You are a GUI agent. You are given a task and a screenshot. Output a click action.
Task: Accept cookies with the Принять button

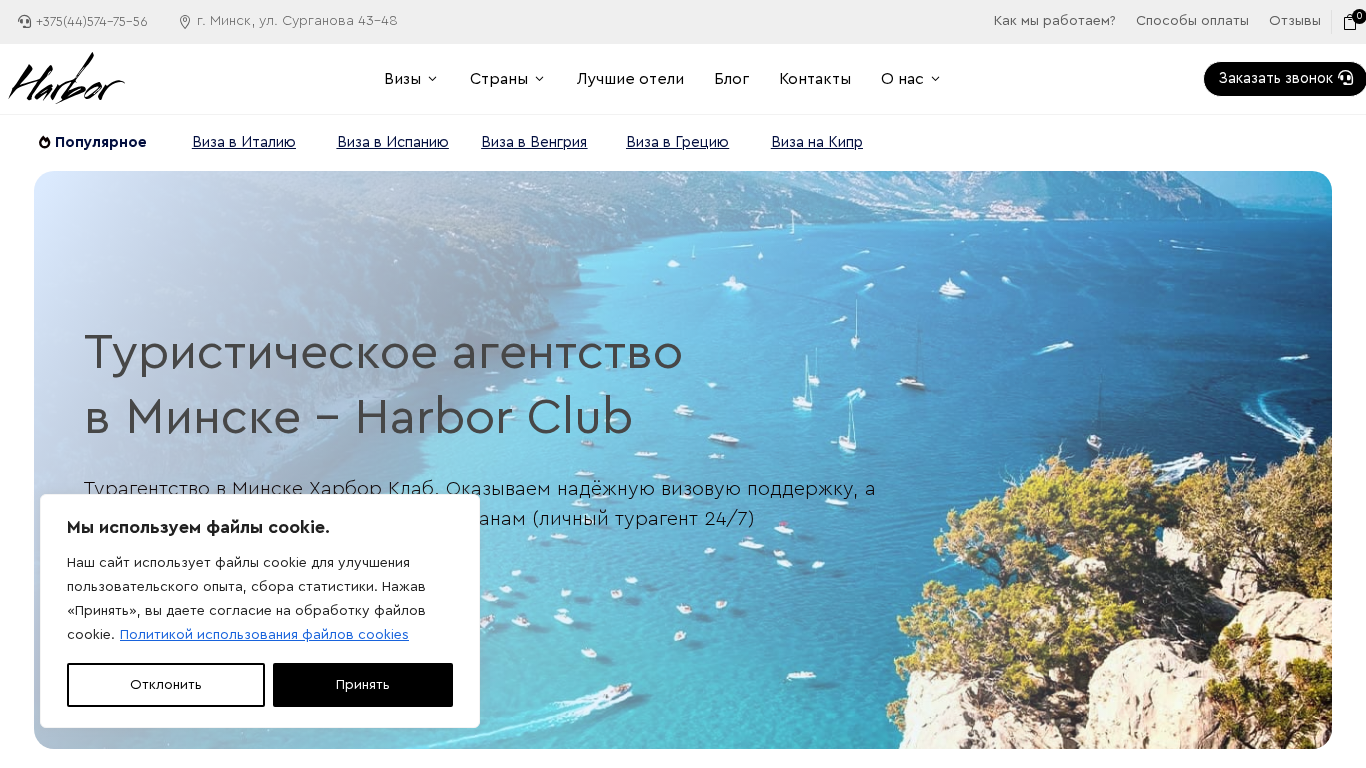[x=363, y=685]
